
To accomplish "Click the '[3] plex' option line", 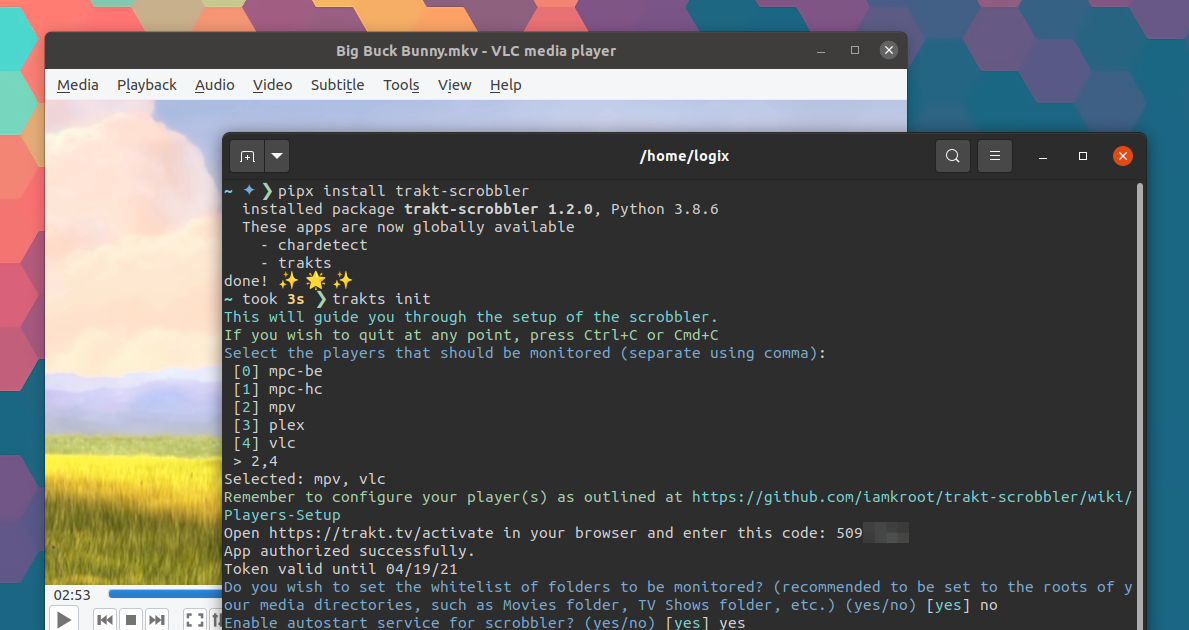I will click(x=268, y=425).
